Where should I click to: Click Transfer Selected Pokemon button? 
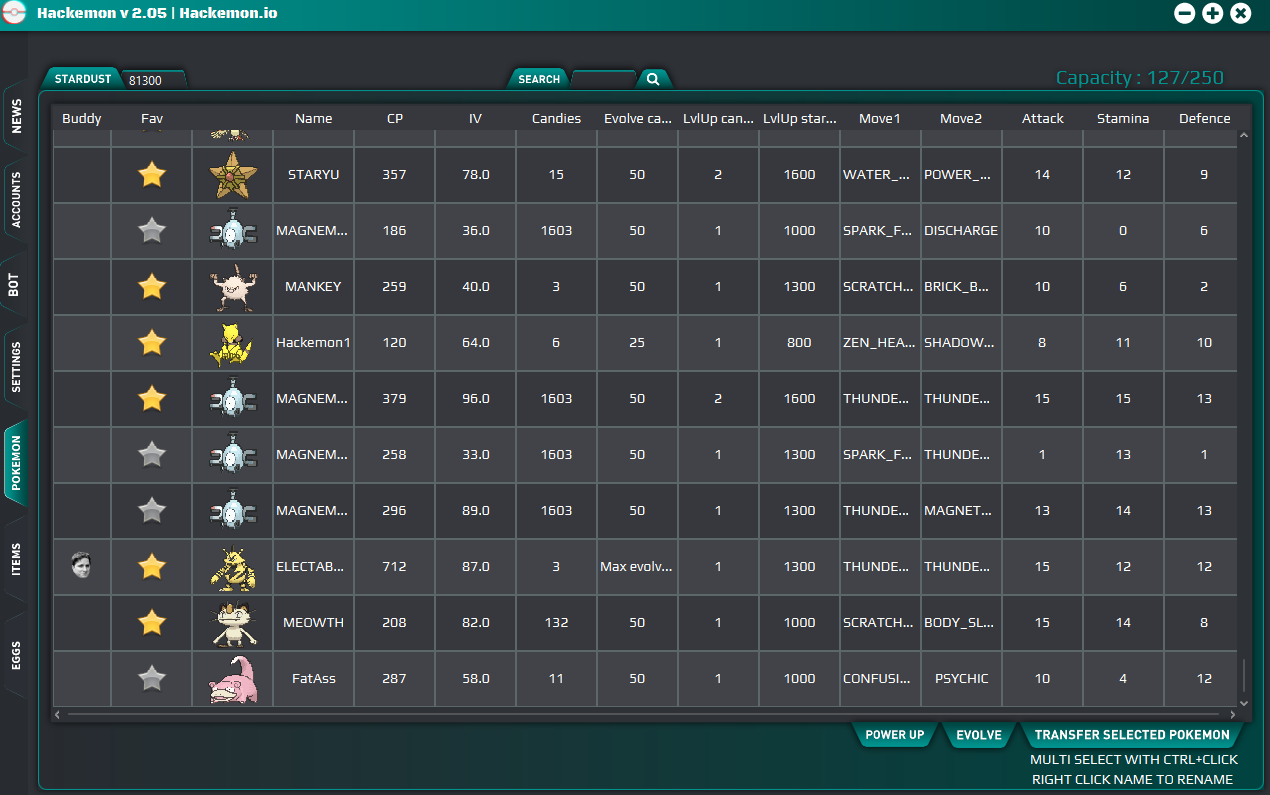[x=1132, y=735]
